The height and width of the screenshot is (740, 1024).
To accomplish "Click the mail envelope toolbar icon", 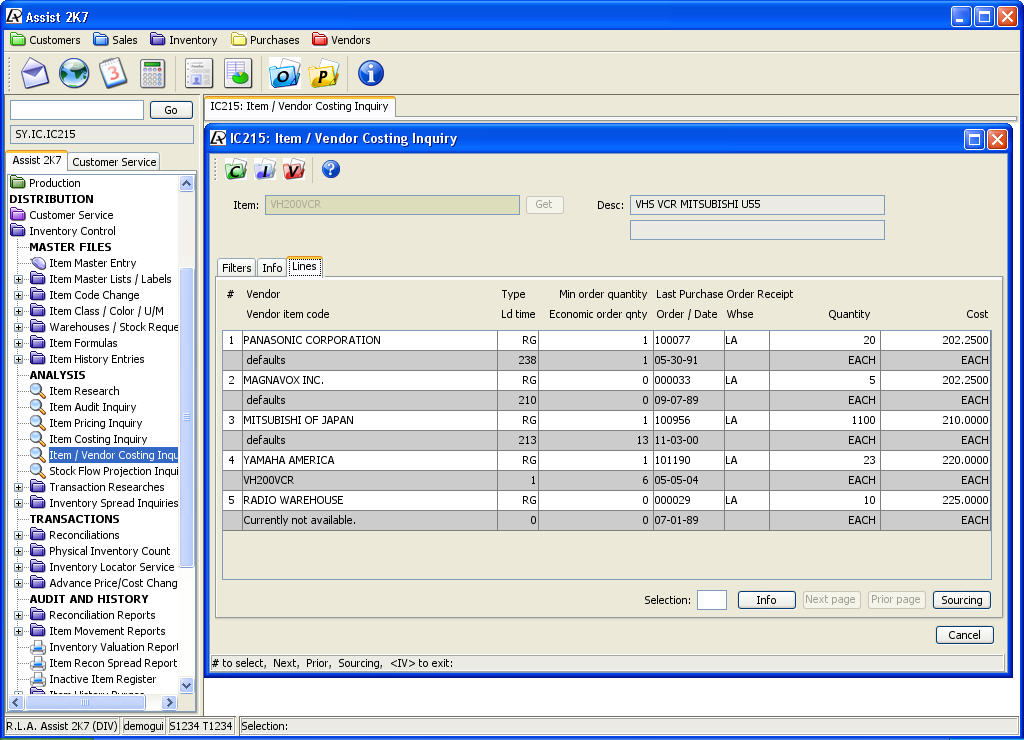I will (35, 73).
